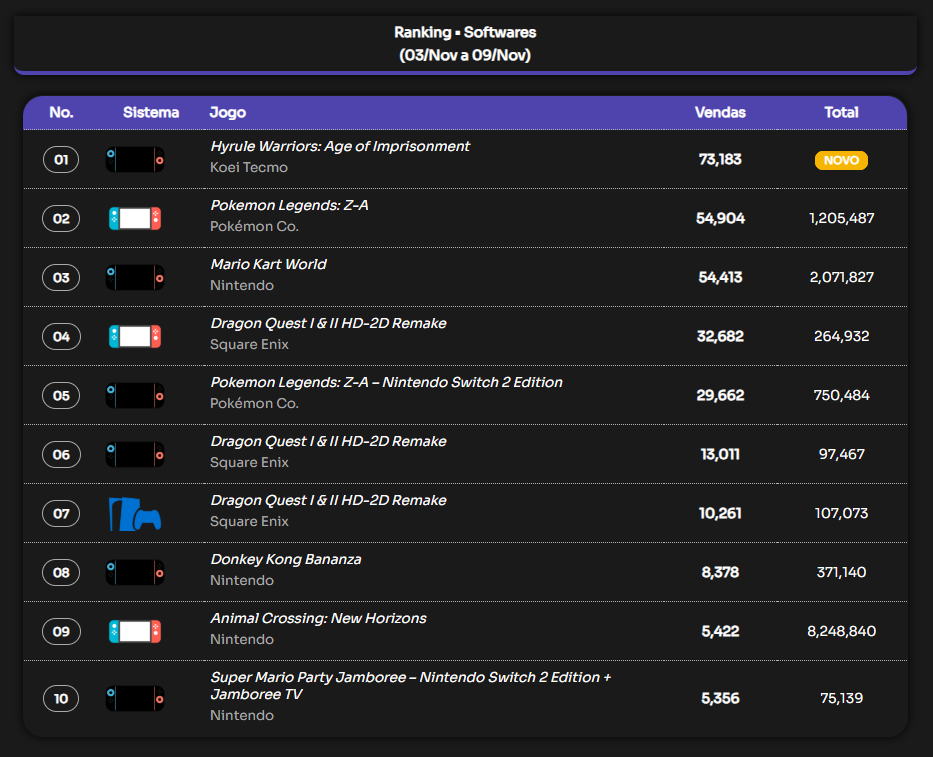Click the rank 10 number badge
This screenshot has width=933, height=757.
[x=61, y=698]
